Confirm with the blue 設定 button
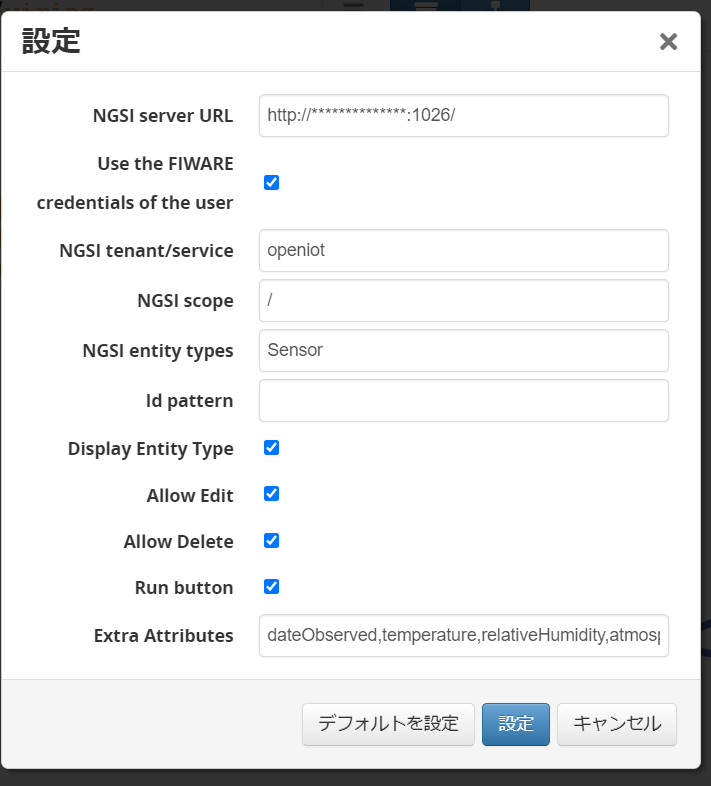 pos(516,724)
